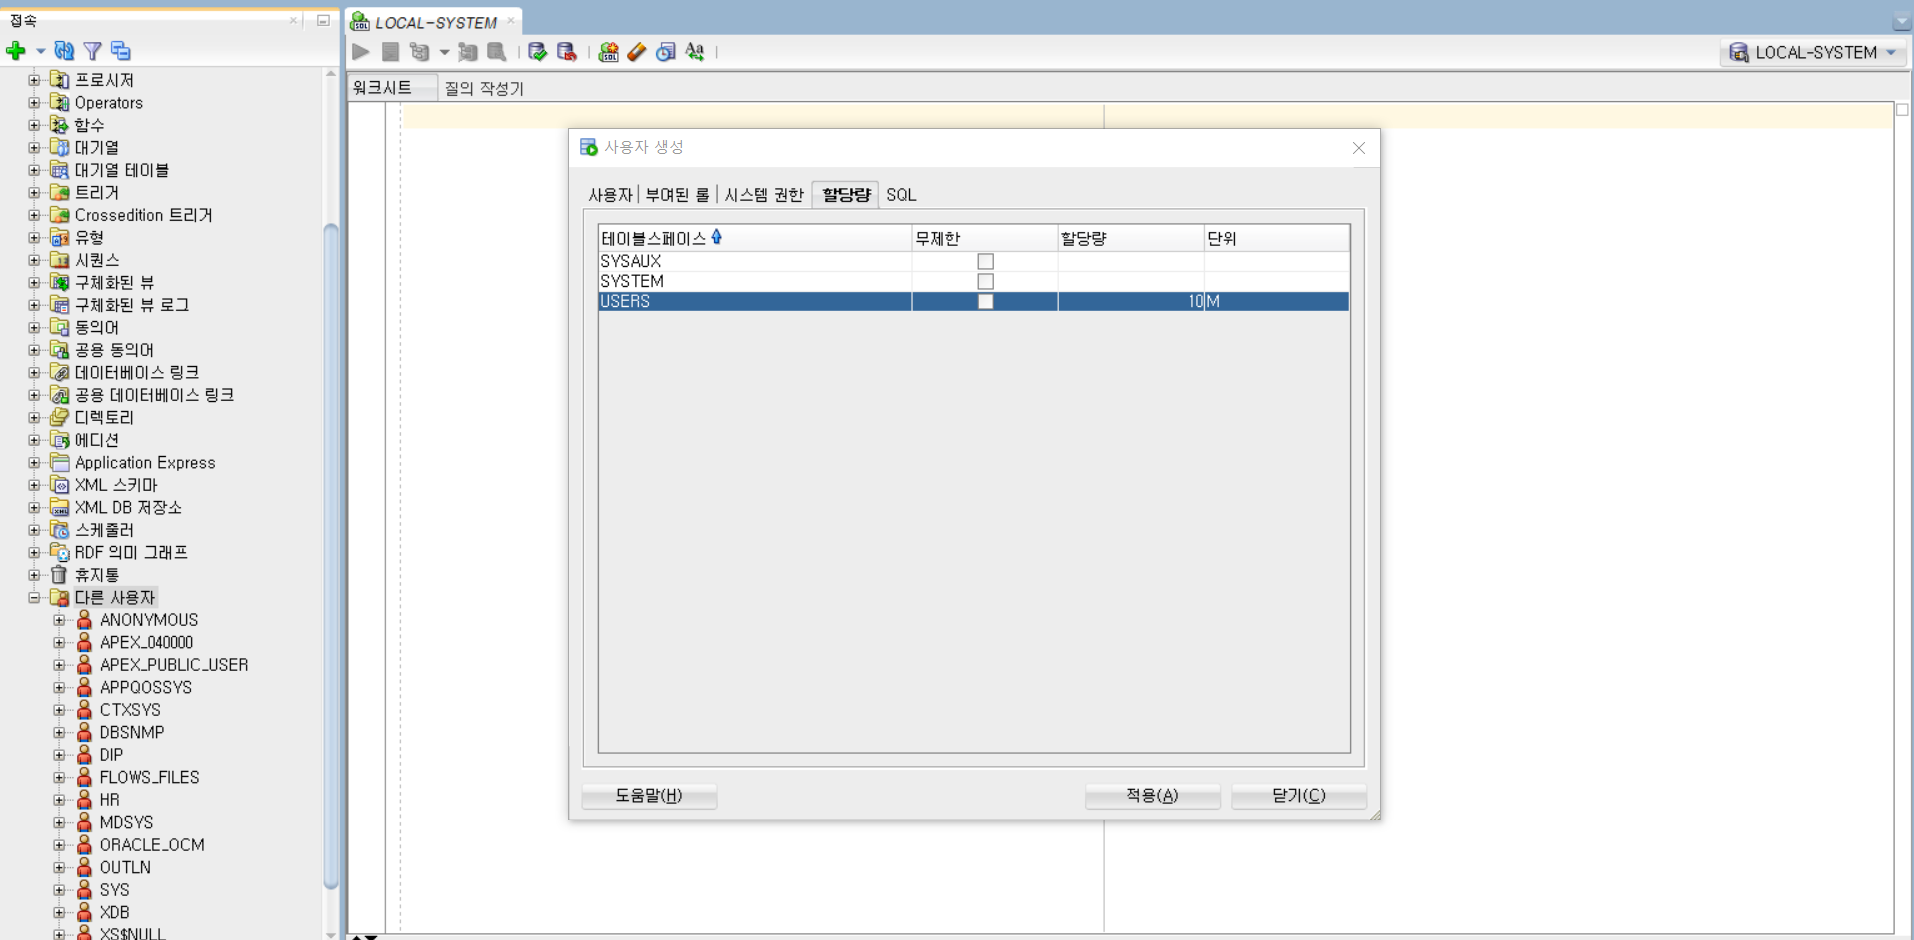Click the 적용(A) apply button

coord(1152,795)
